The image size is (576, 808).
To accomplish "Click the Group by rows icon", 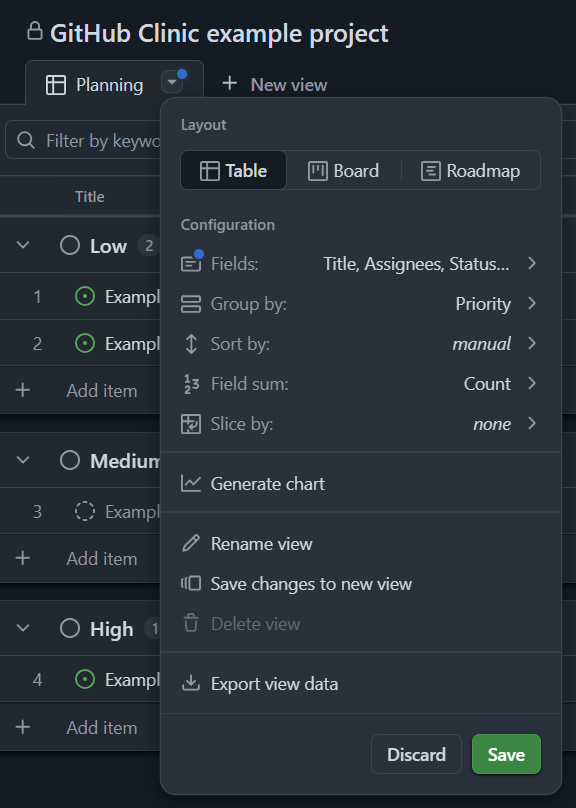I will 191,304.
